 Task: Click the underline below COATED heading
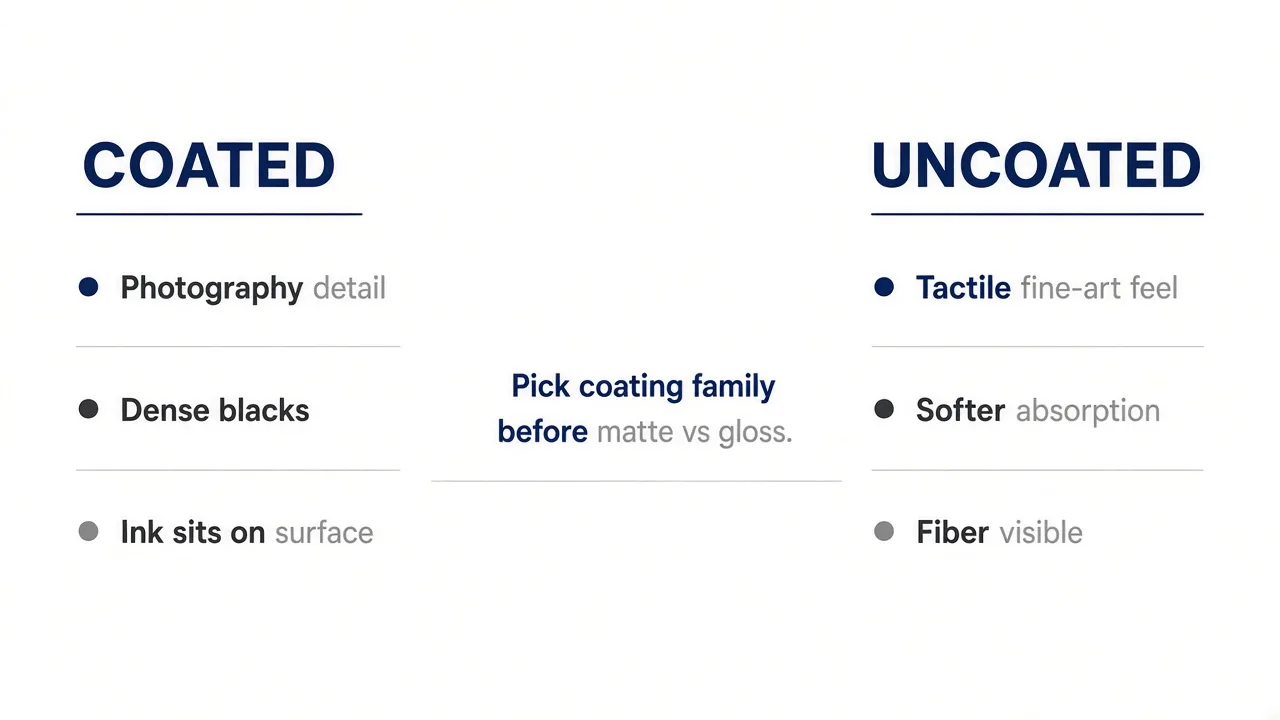(x=219, y=213)
